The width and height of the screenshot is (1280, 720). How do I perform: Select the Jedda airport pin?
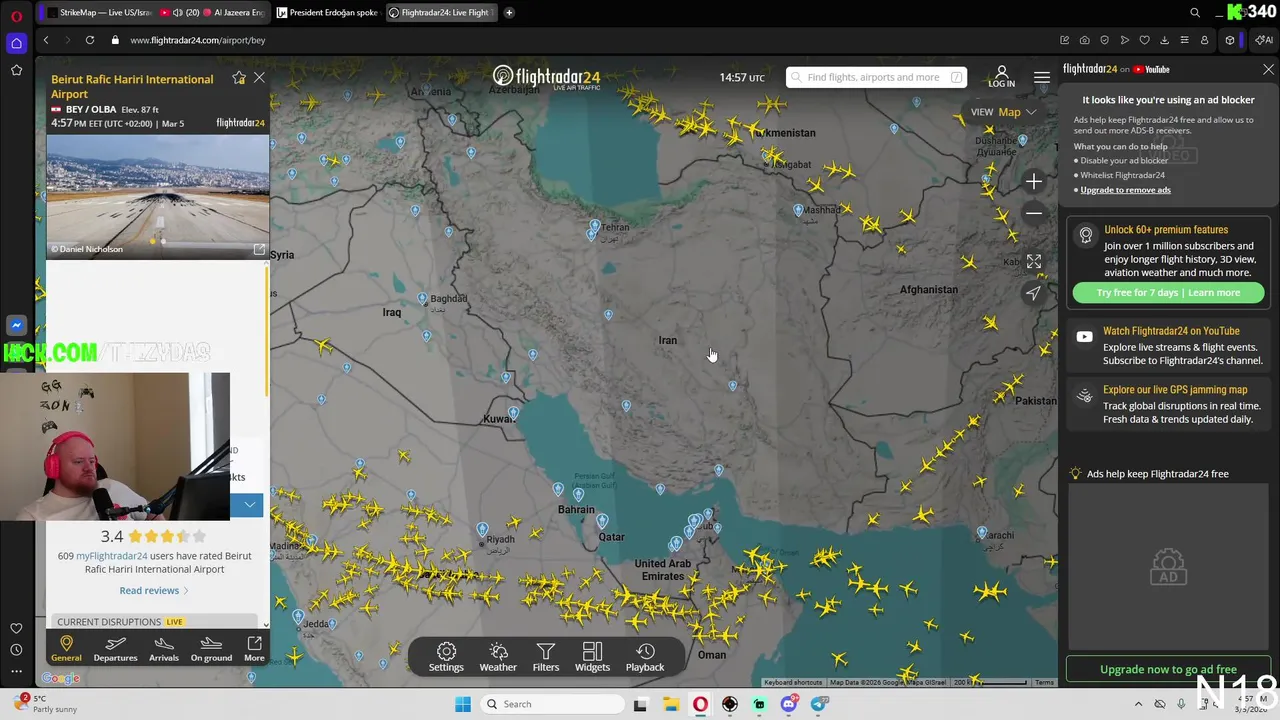click(298, 616)
